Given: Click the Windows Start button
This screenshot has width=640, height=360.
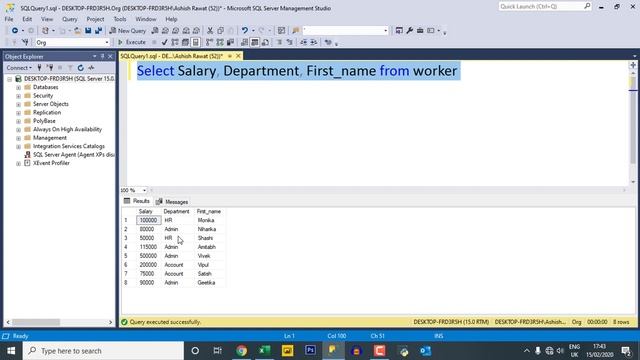Looking at the screenshot, I should [x=11, y=351].
